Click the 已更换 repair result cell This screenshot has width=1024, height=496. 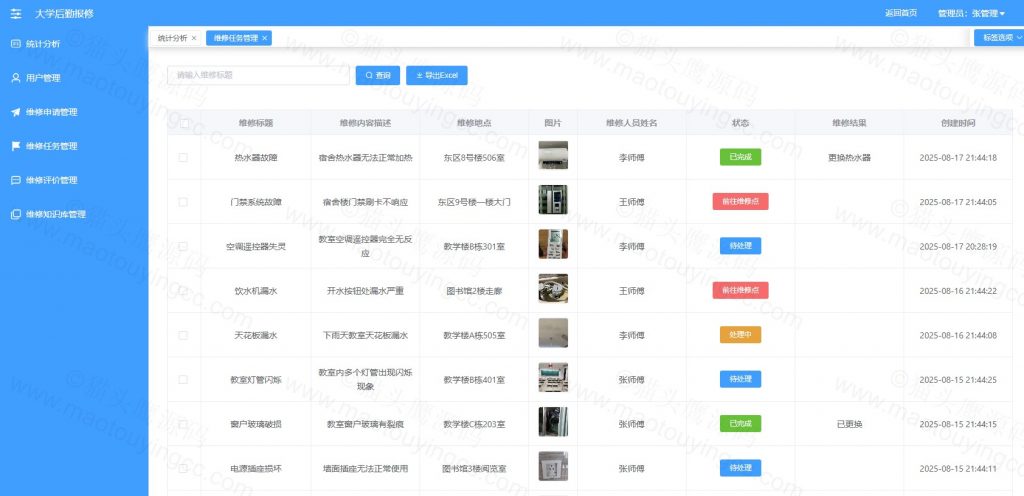click(850, 424)
